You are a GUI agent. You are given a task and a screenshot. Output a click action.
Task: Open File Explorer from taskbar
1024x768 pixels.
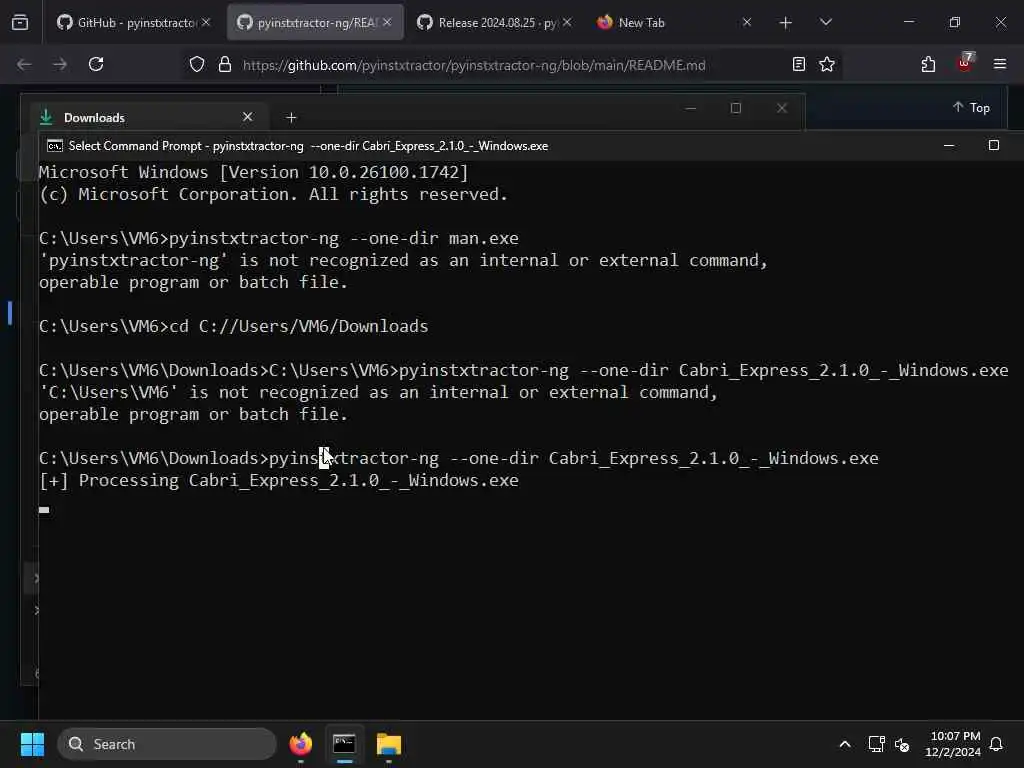pyautogui.click(x=389, y=744)
